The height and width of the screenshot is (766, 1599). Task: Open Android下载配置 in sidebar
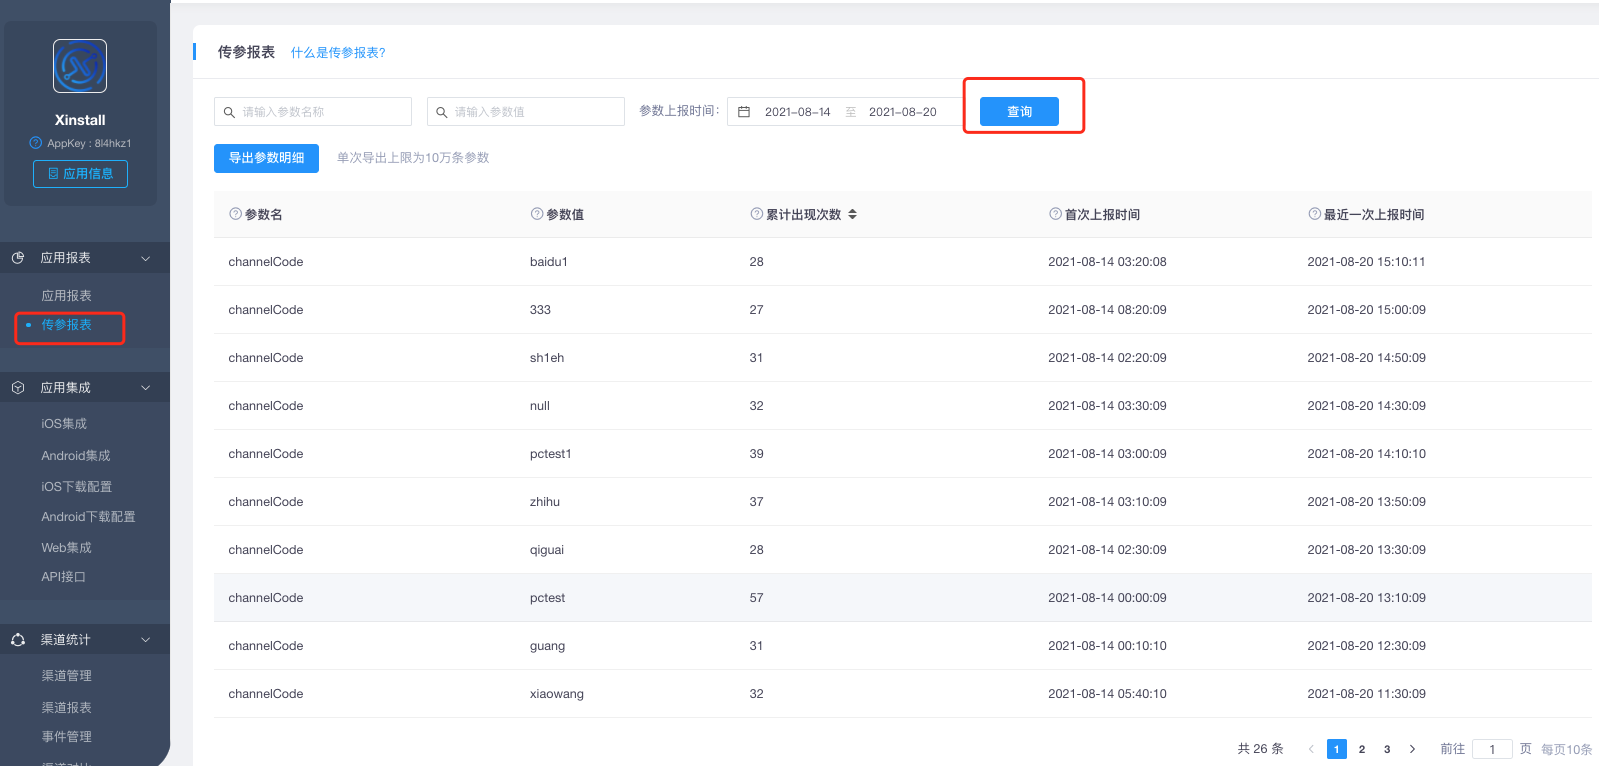(88, 517)
